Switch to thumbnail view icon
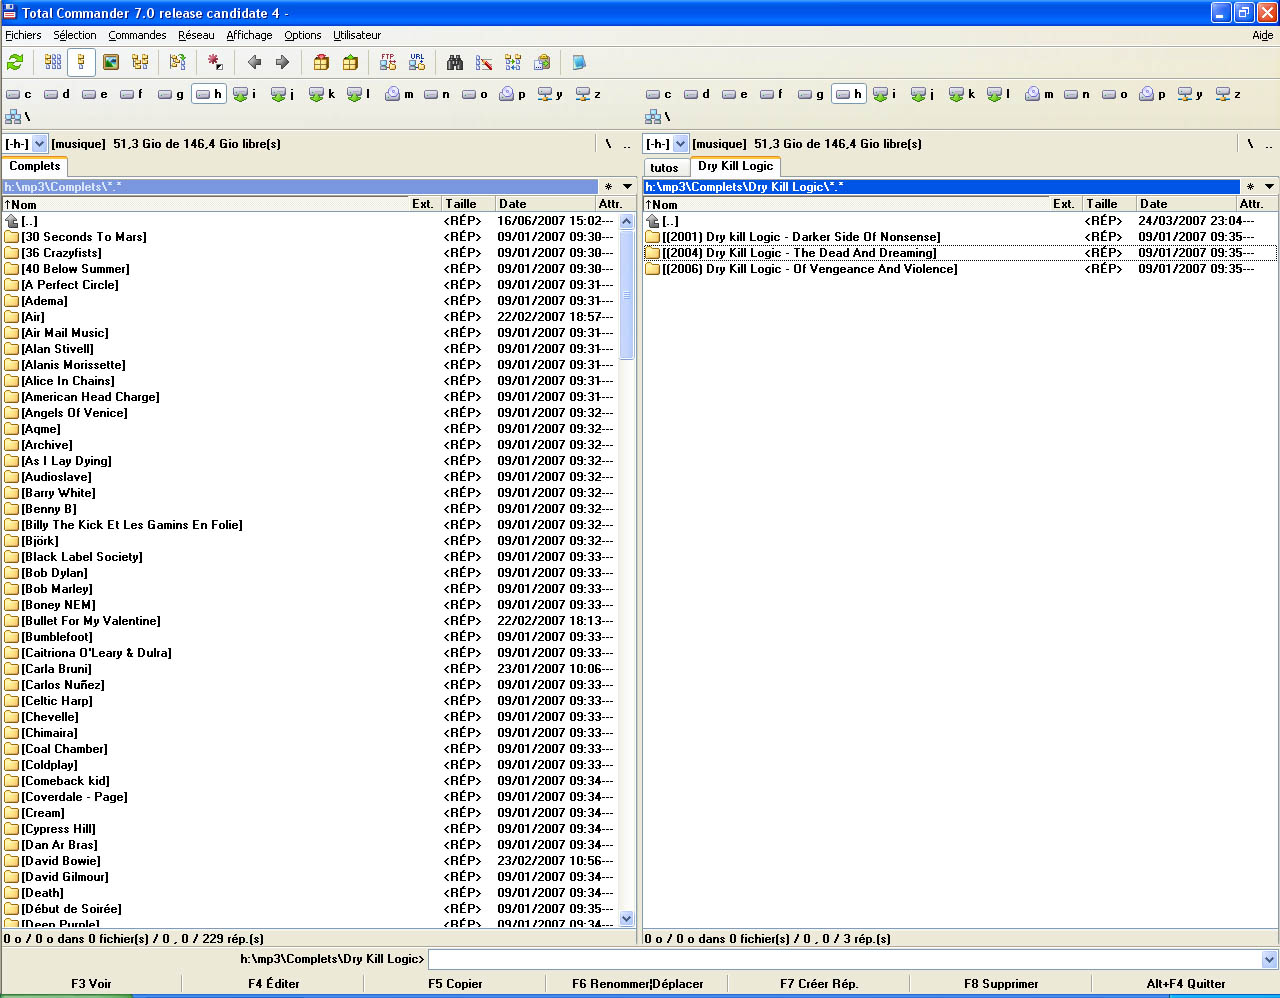Screen dimensions: 1280x998 (111, 62)
